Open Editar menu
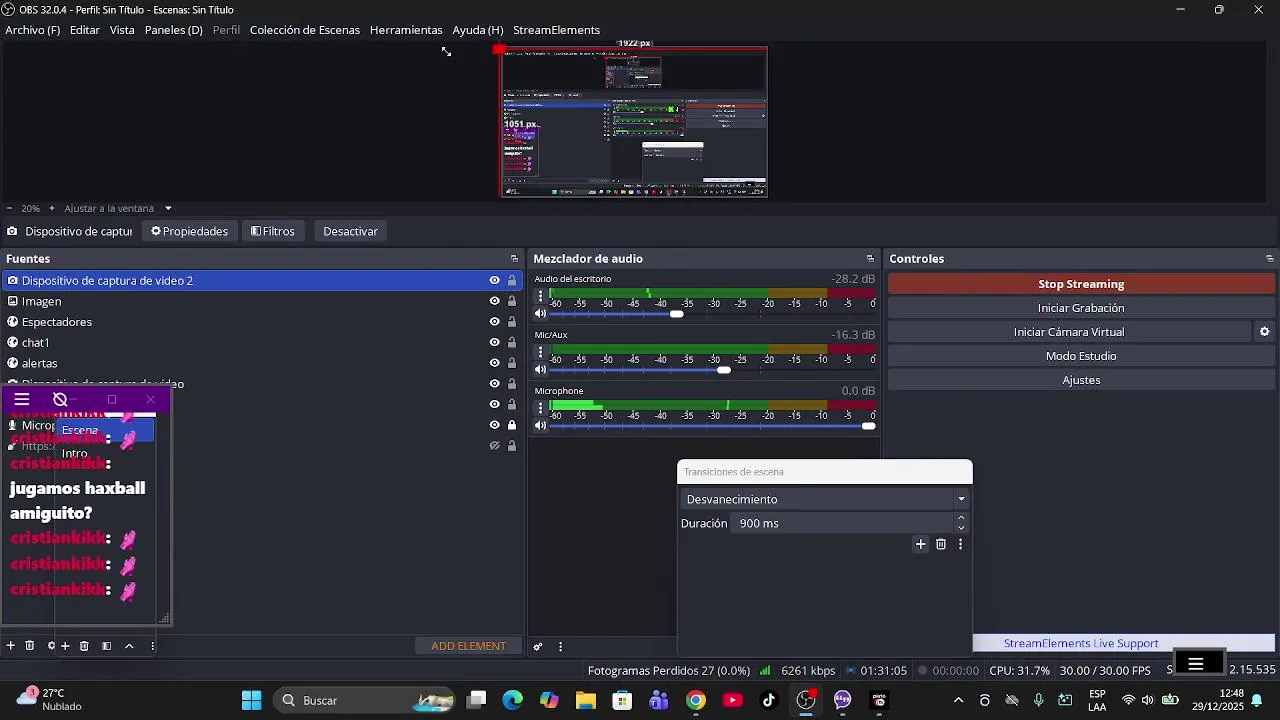The height and width of the screenshot is (720, 1280). pyautogui.click(x=84, y=30)
